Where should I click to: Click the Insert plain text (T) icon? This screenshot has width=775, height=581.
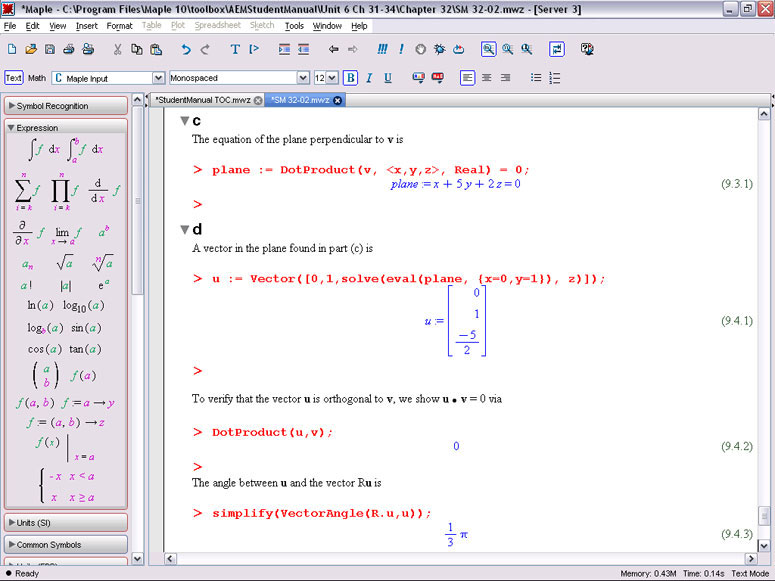click(x=235, y=49)
